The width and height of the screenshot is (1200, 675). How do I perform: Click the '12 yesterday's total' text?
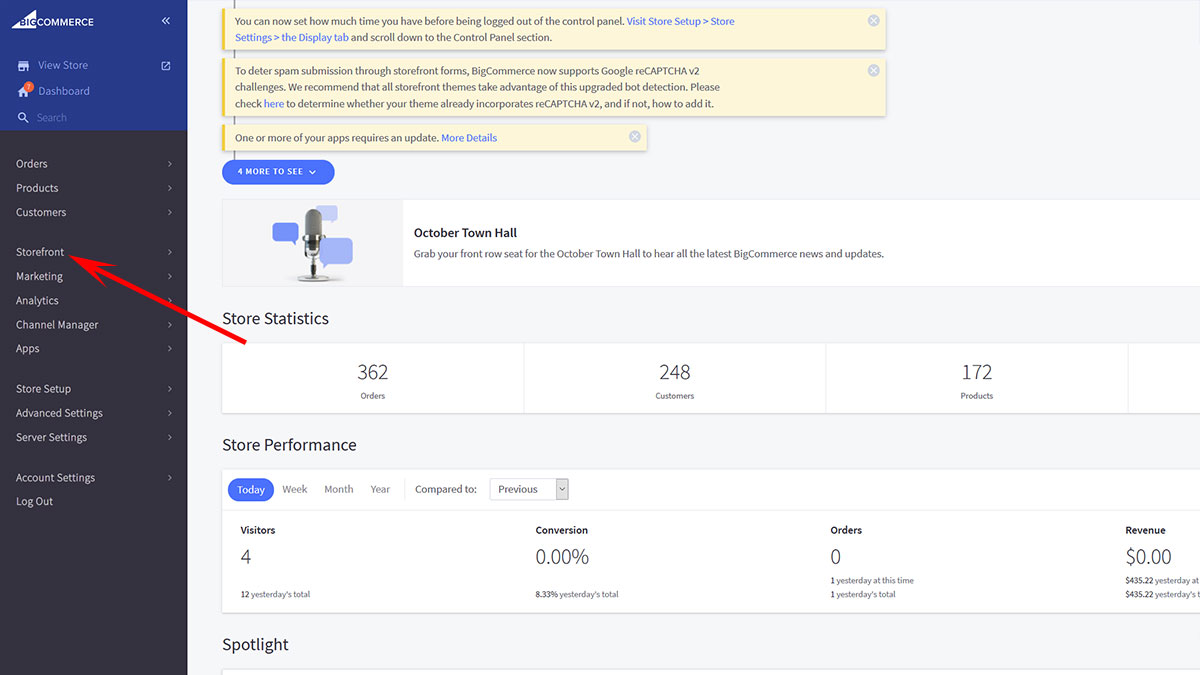point(275,595)
